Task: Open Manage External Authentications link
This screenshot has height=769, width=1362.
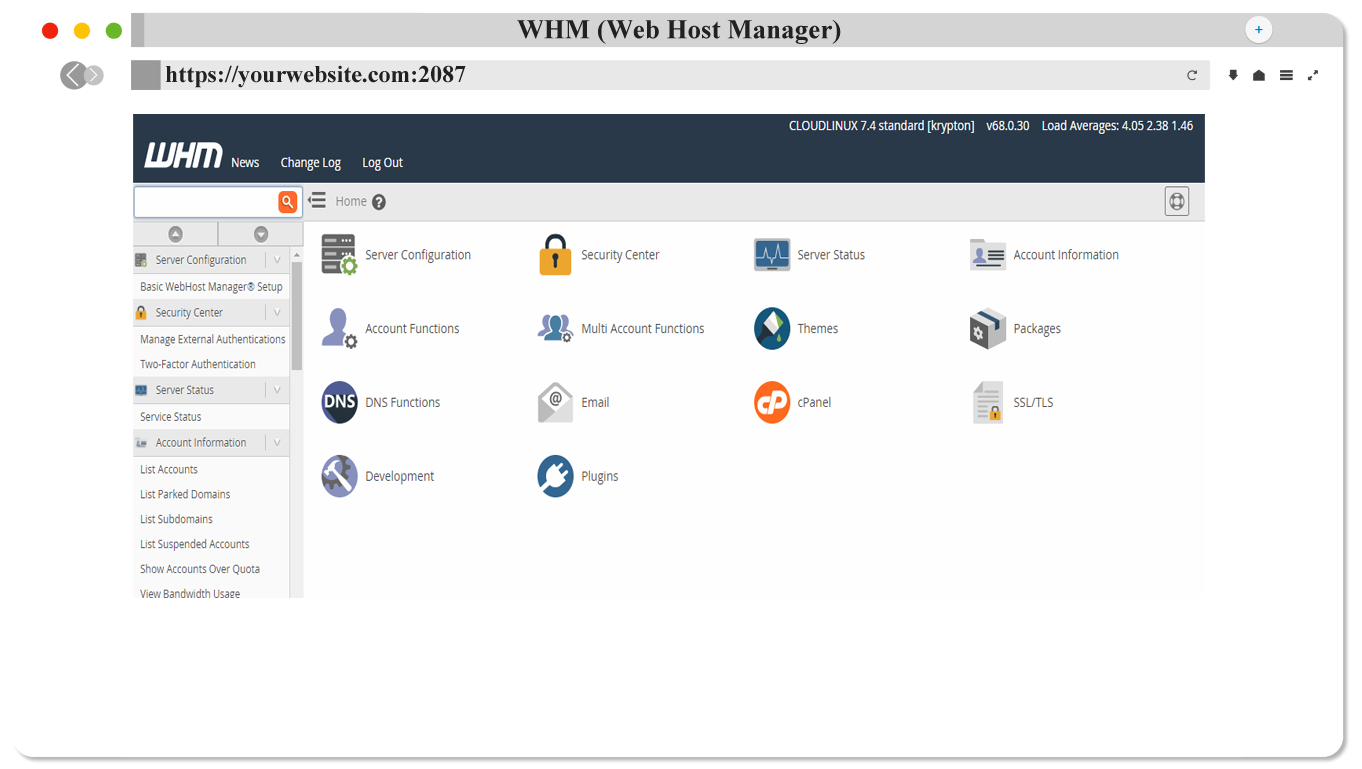Action: pos(213,340)
